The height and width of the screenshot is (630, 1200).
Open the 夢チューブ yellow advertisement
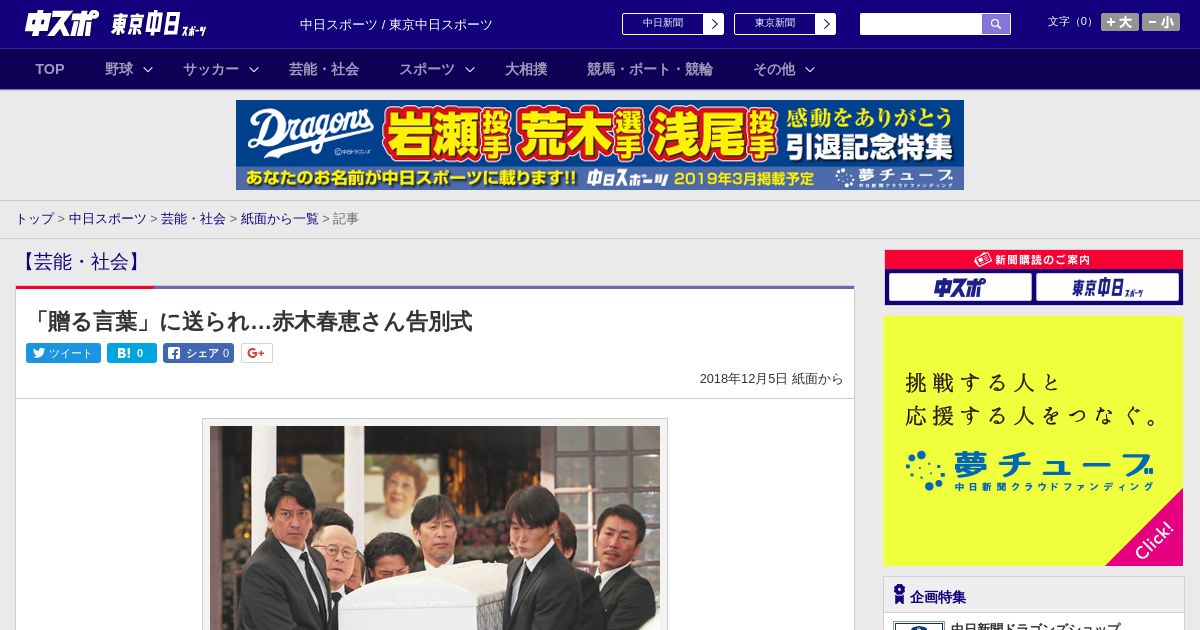[1033, 441]
